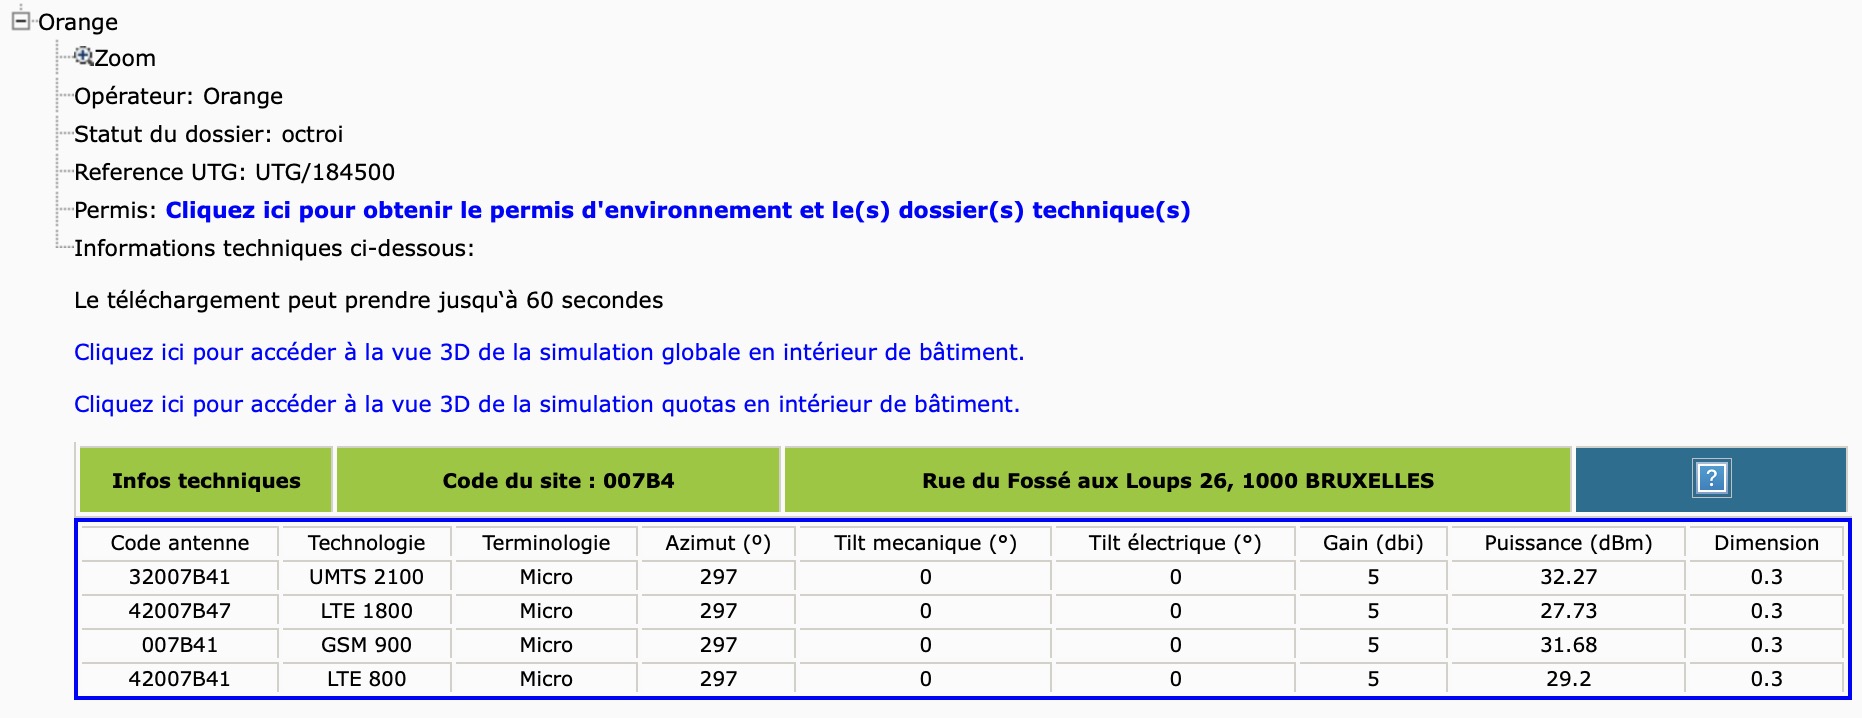Click the LTE 800 technology cell
1862x718 pixels.
(366, 679)
